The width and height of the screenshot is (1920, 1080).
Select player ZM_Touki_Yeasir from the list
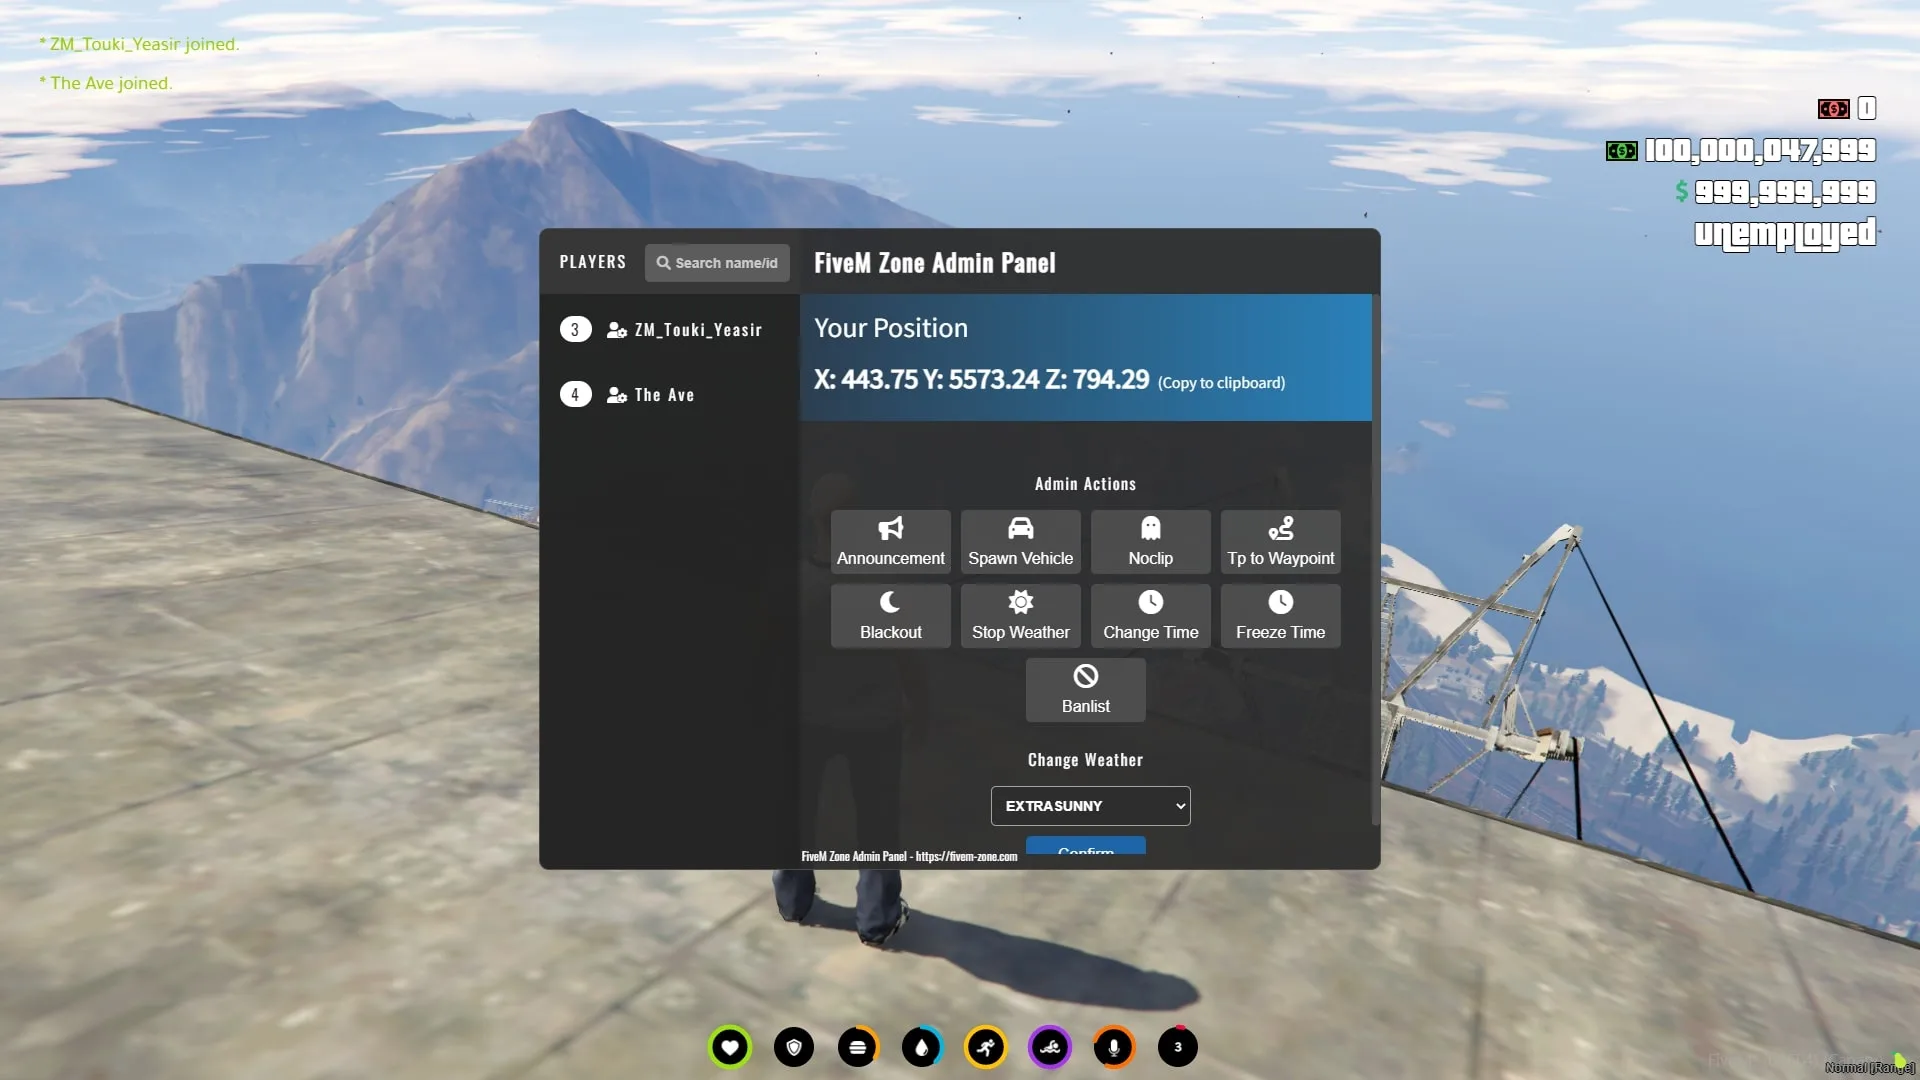[x=697, y=330]
